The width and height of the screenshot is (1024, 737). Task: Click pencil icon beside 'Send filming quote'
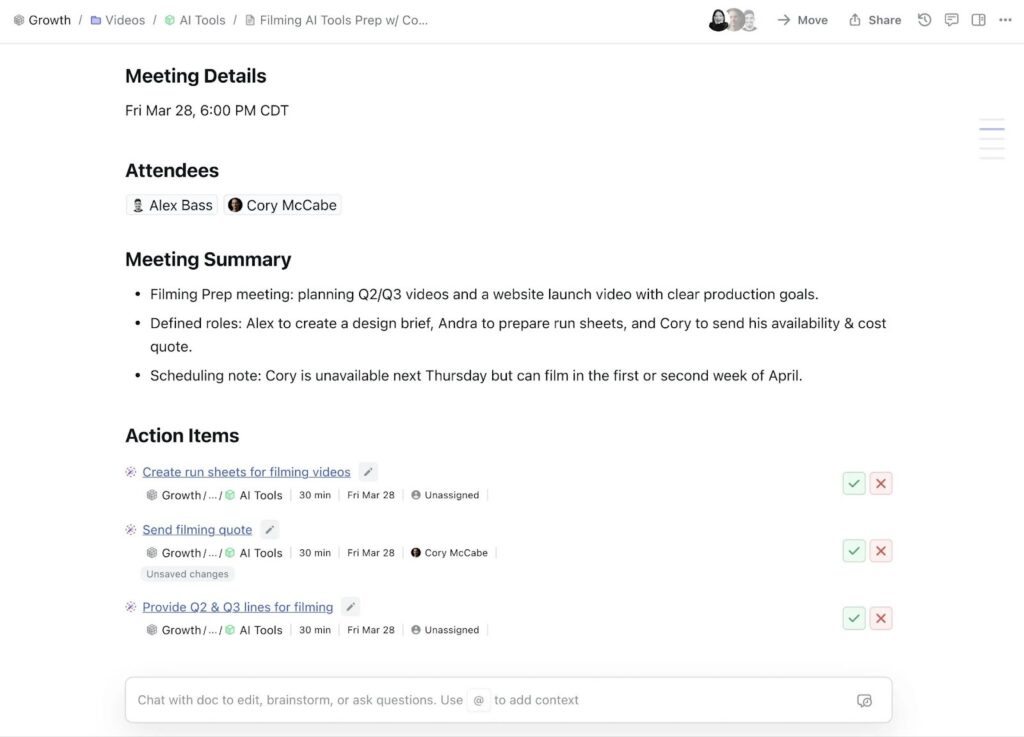[269, 530]
